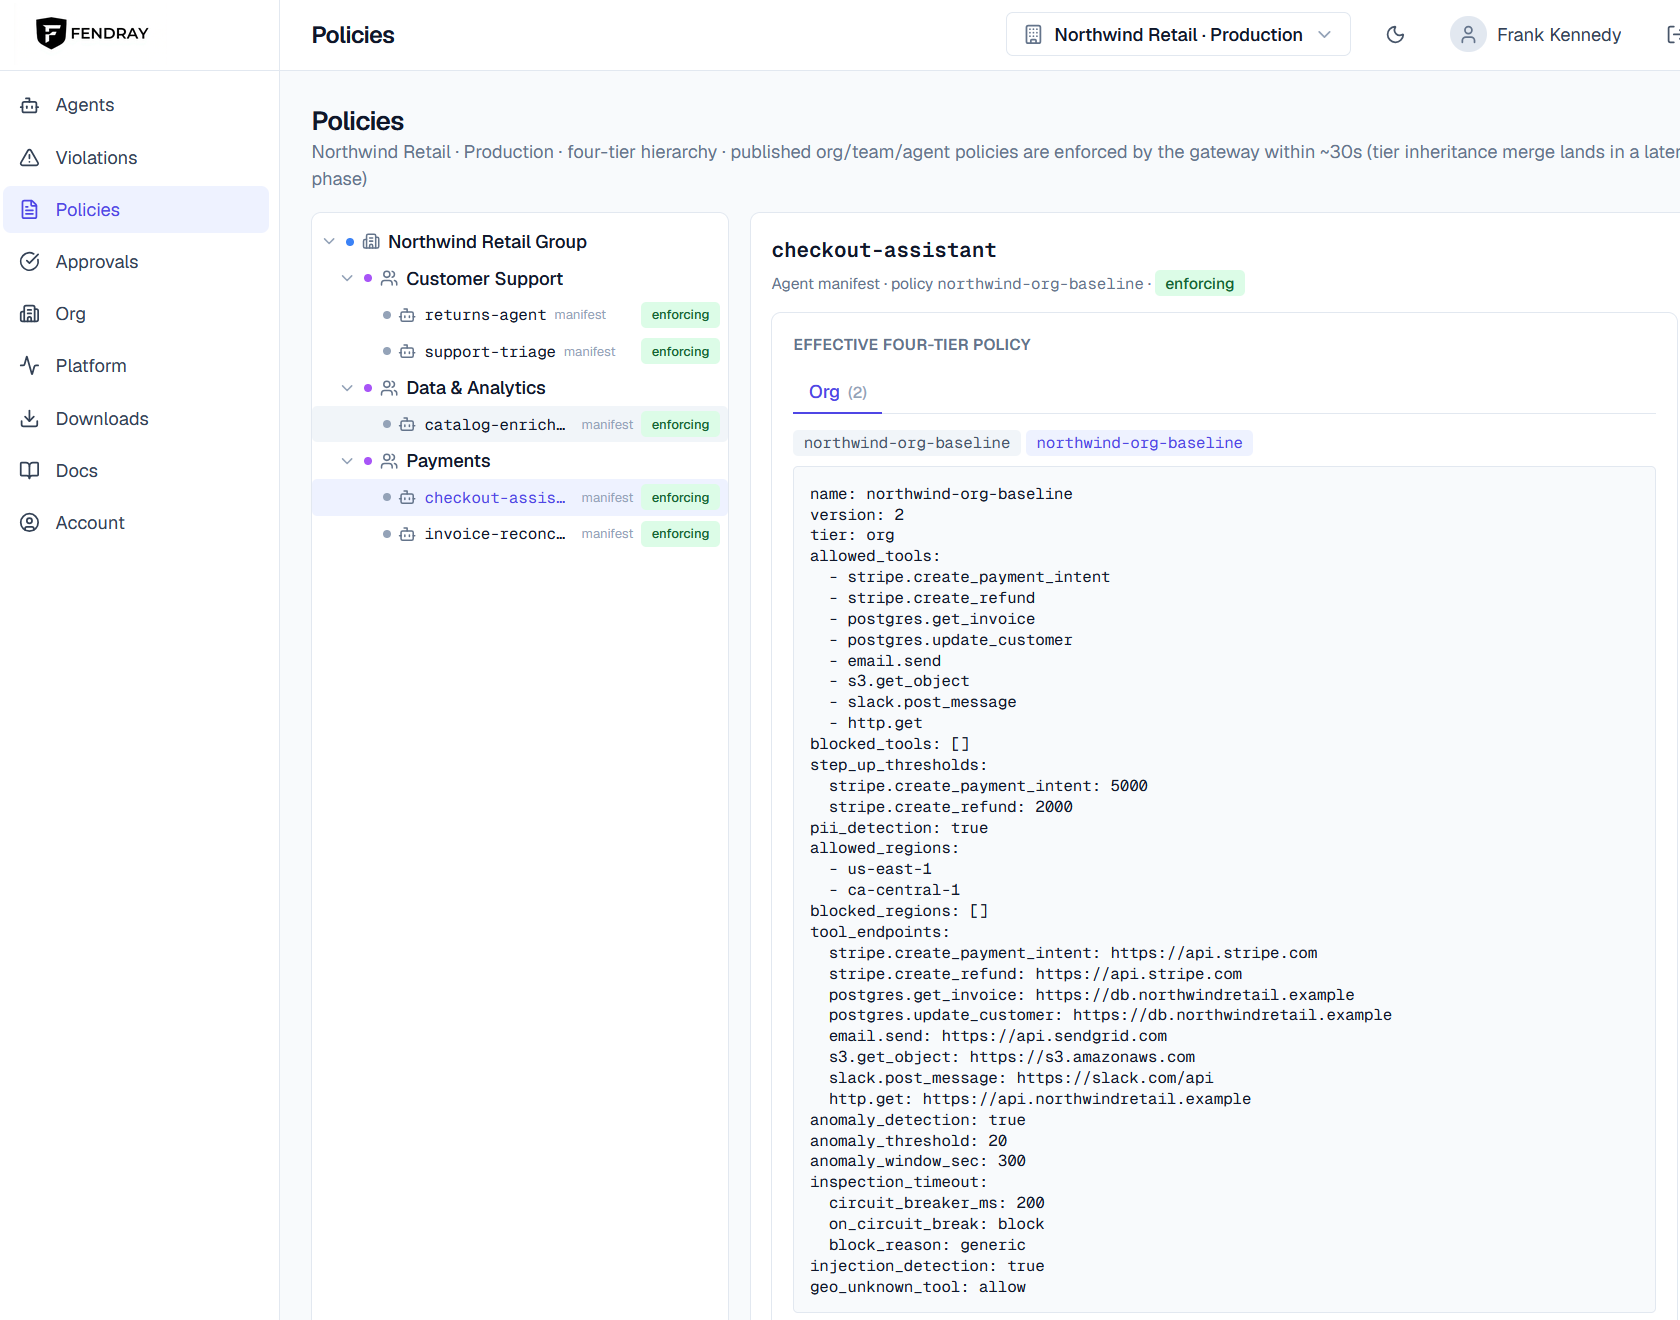Click Frank Kennedy avatar icon
Viewport: 1680px width, 1320px height.
coord(1468,35)
